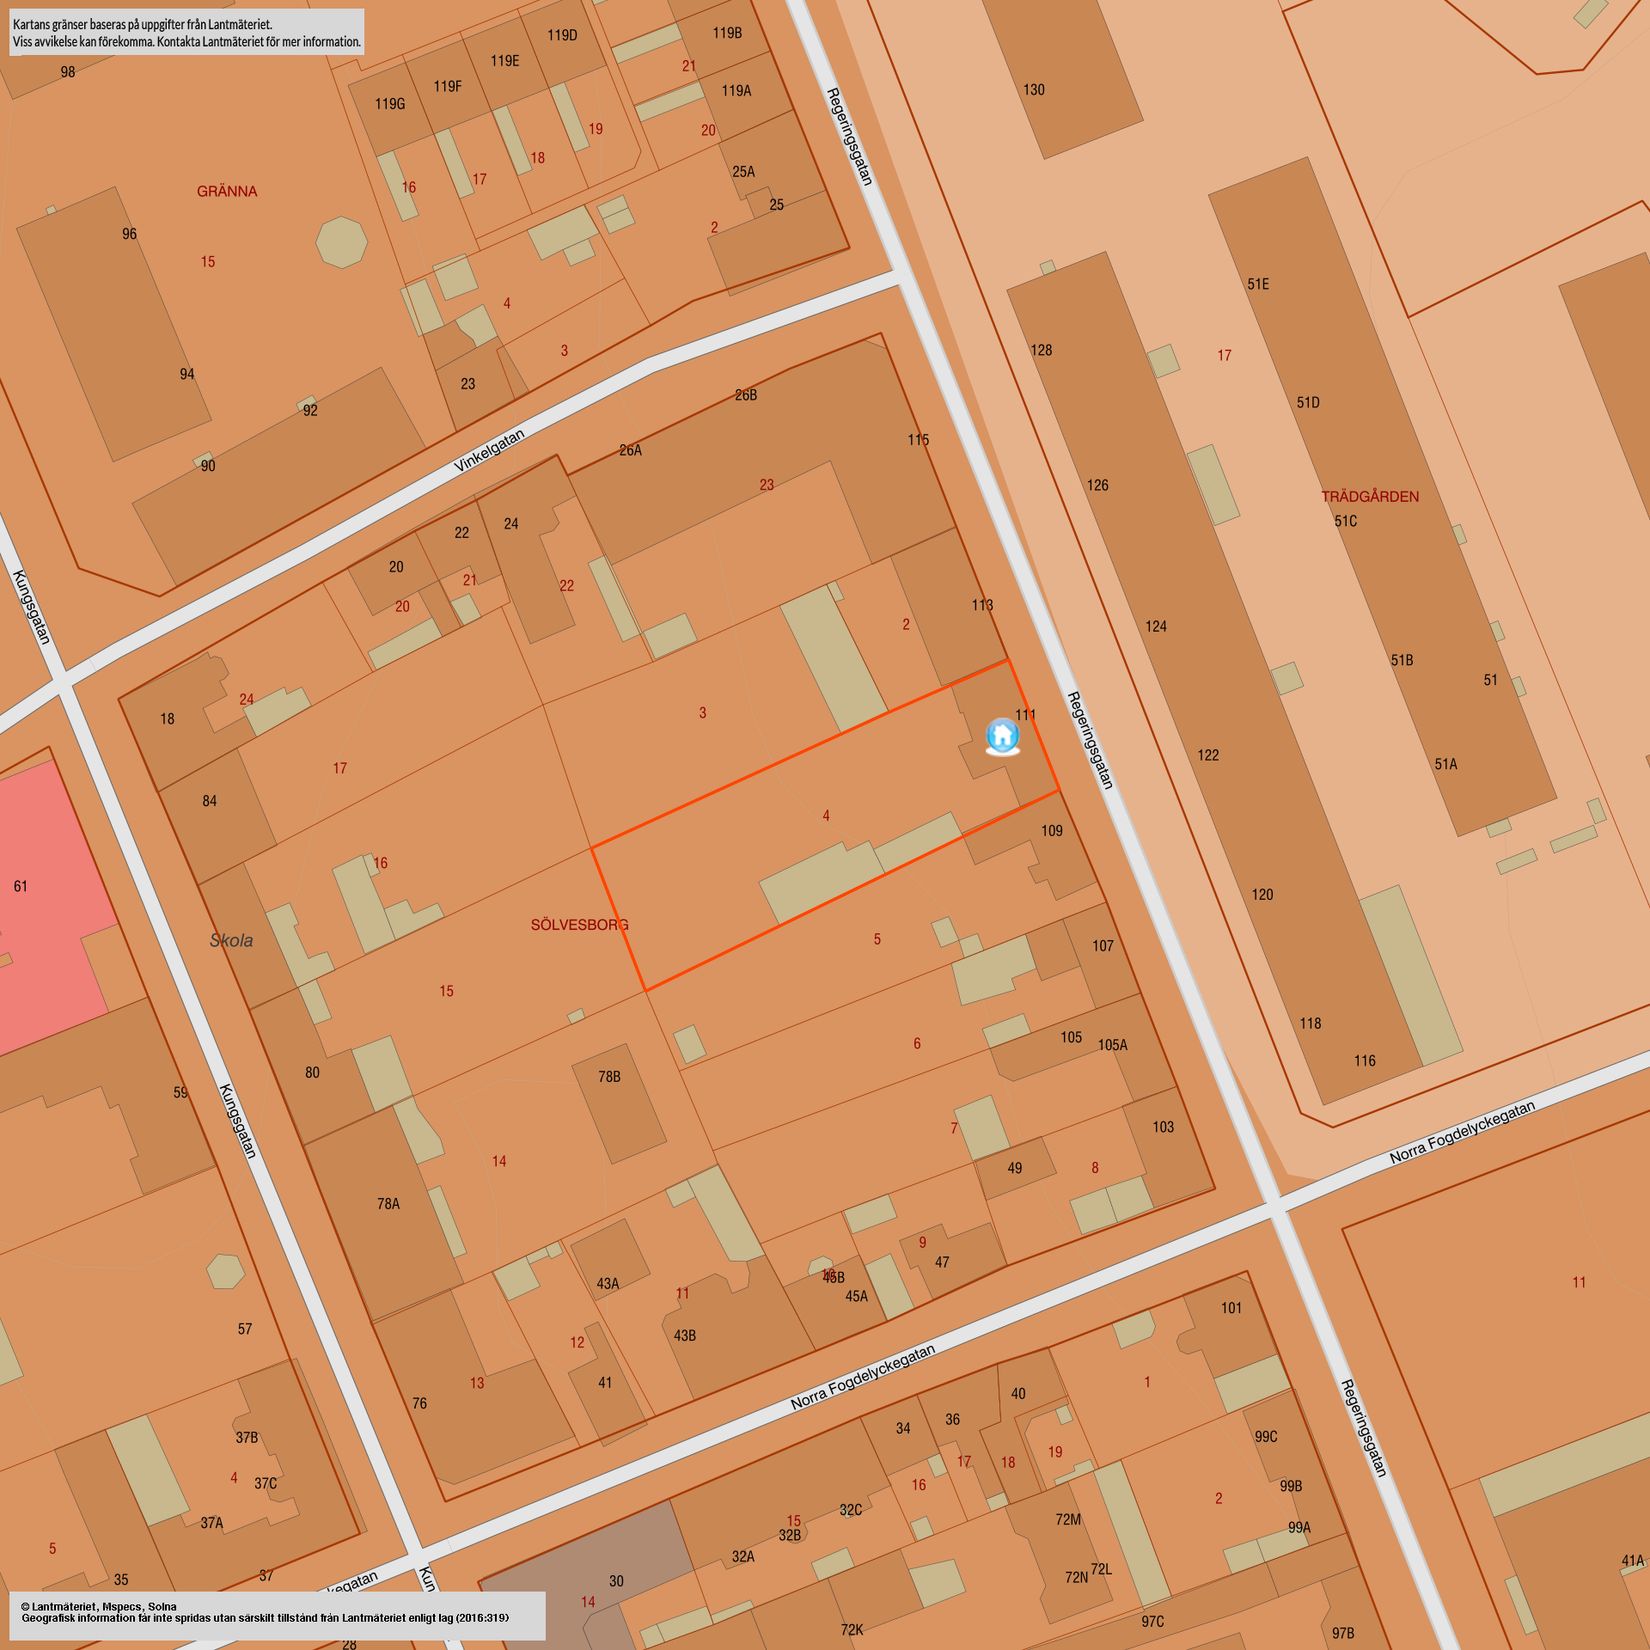This screenshot has height=1650, width=1650.
Task: Click the Skola label on the map
Action: (231, 940)
